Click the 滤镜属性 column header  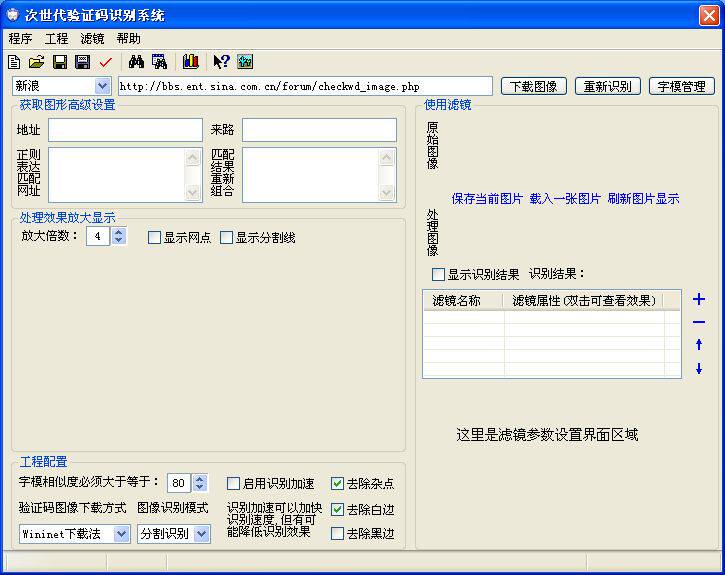click(x=584, y=301)
